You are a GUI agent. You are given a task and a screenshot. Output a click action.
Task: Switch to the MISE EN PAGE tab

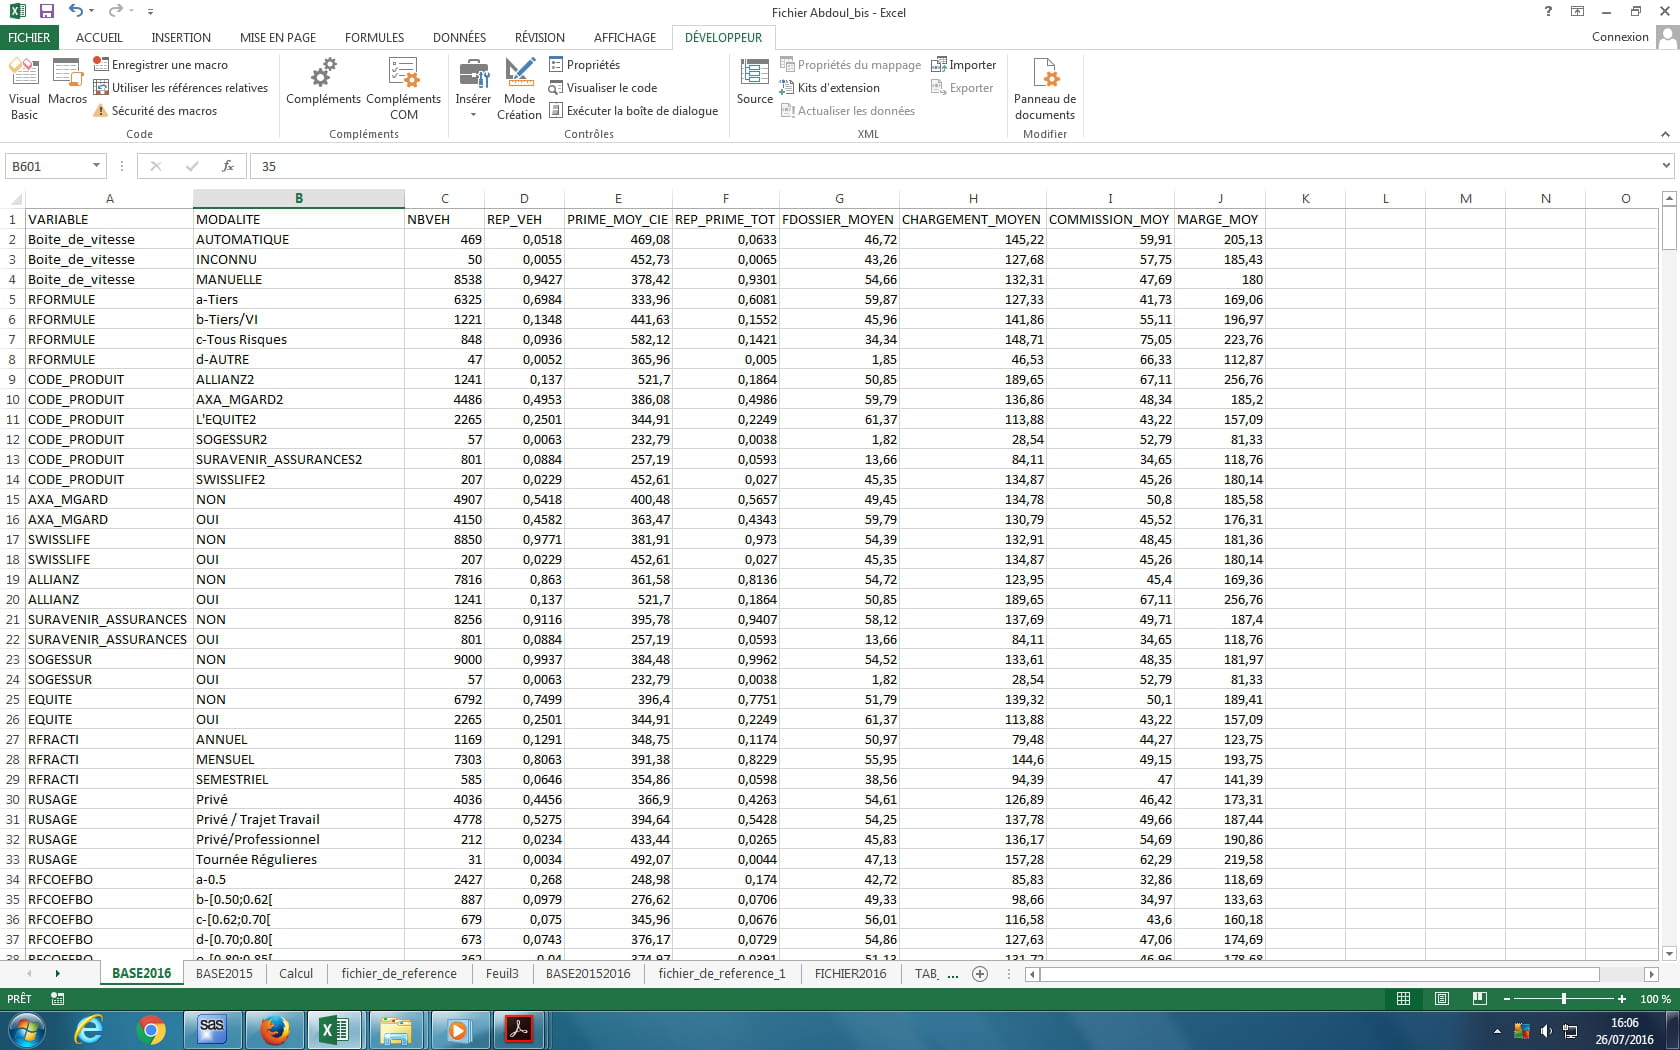pyautogui.click(x=278, y=37)
